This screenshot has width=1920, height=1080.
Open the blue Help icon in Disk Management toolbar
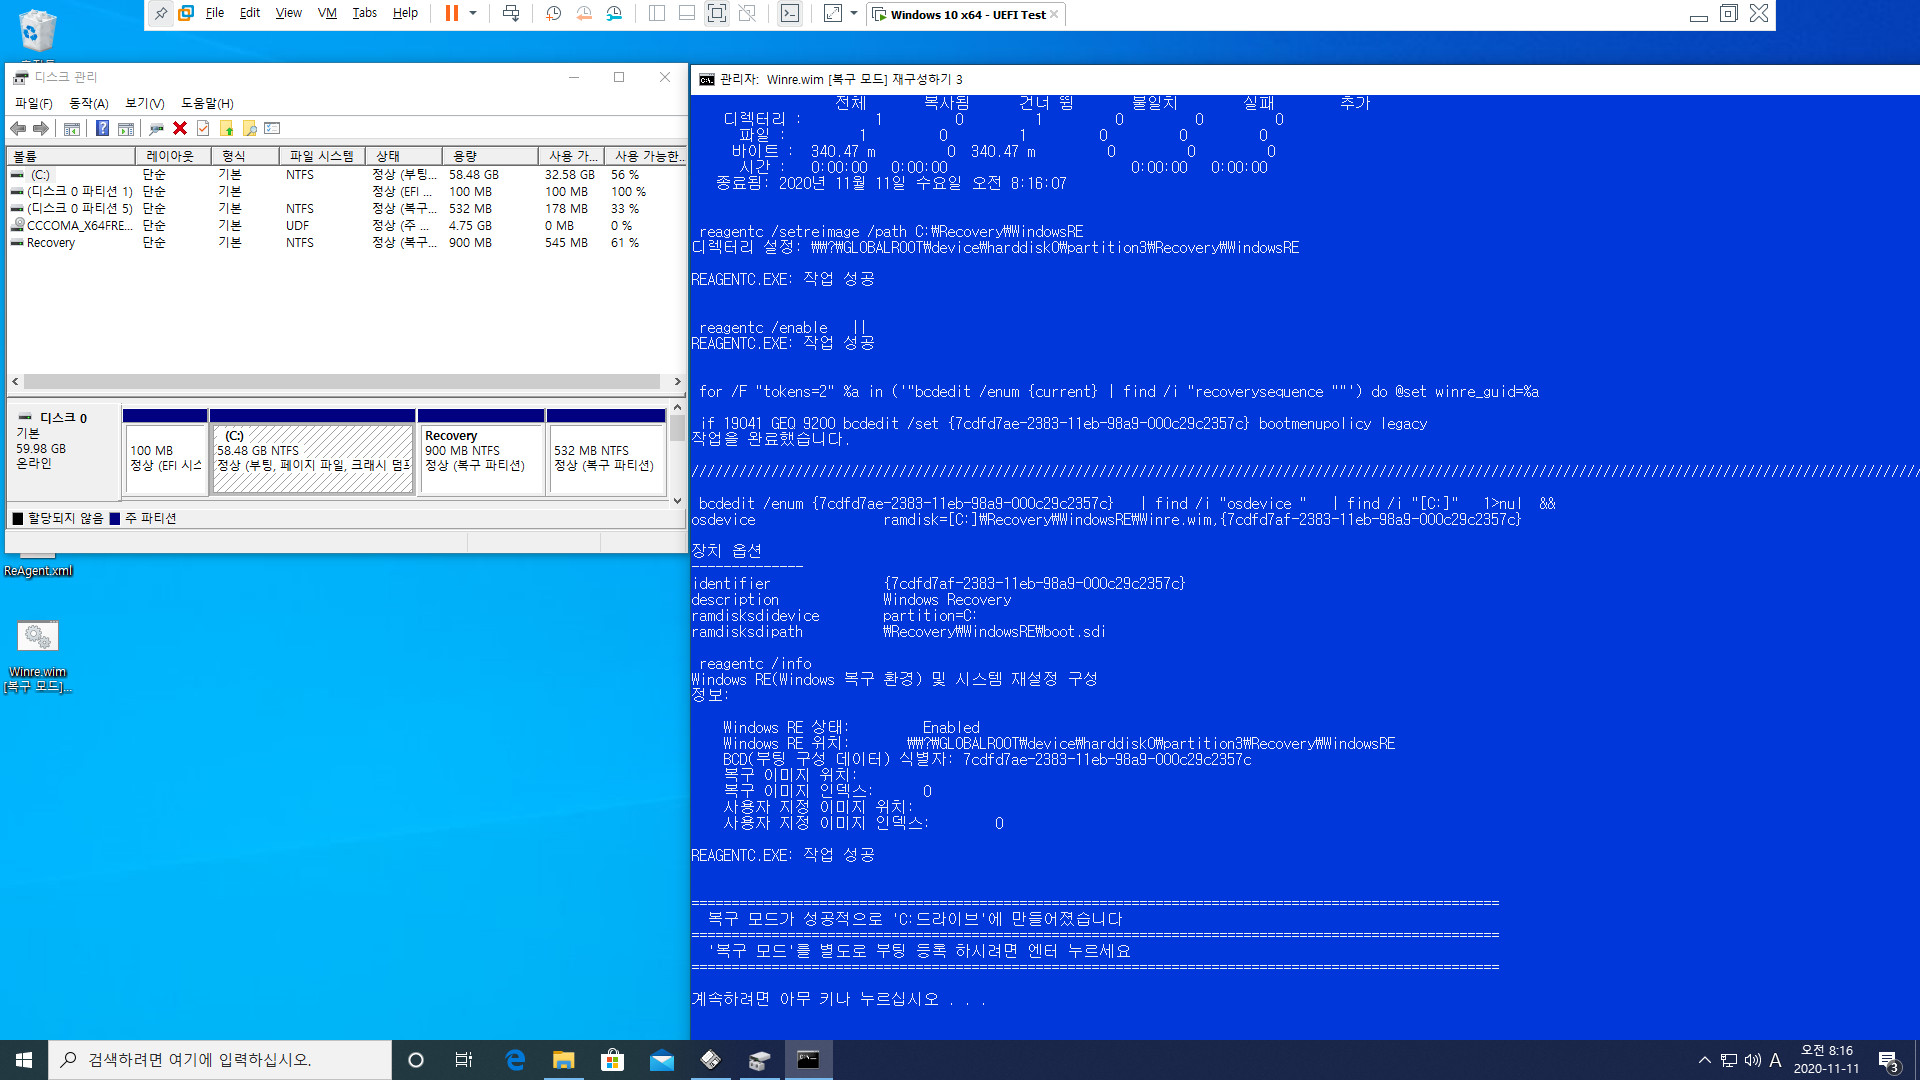coord(102,128)
